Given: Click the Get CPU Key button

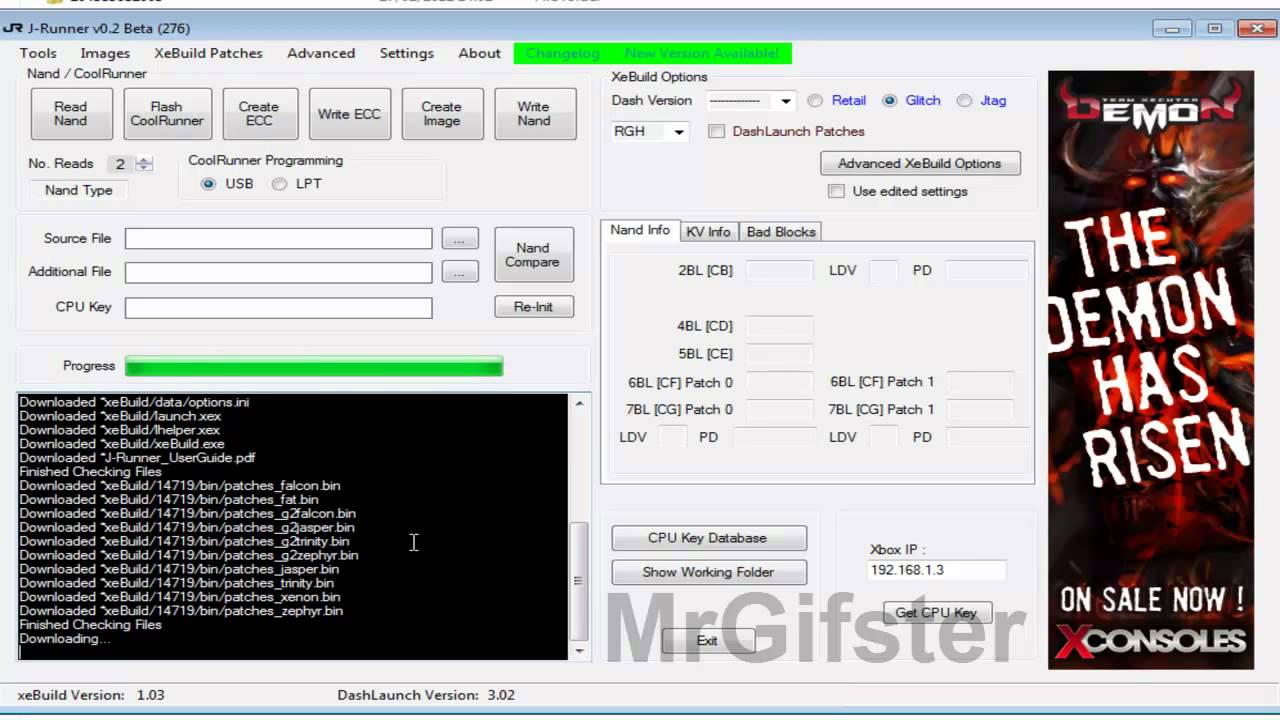Looking at the screenshot, I should click(x=936, y=613).
